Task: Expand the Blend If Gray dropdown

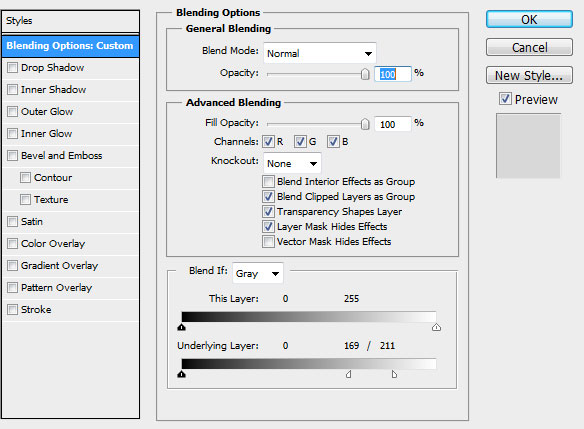Action: 258,274
